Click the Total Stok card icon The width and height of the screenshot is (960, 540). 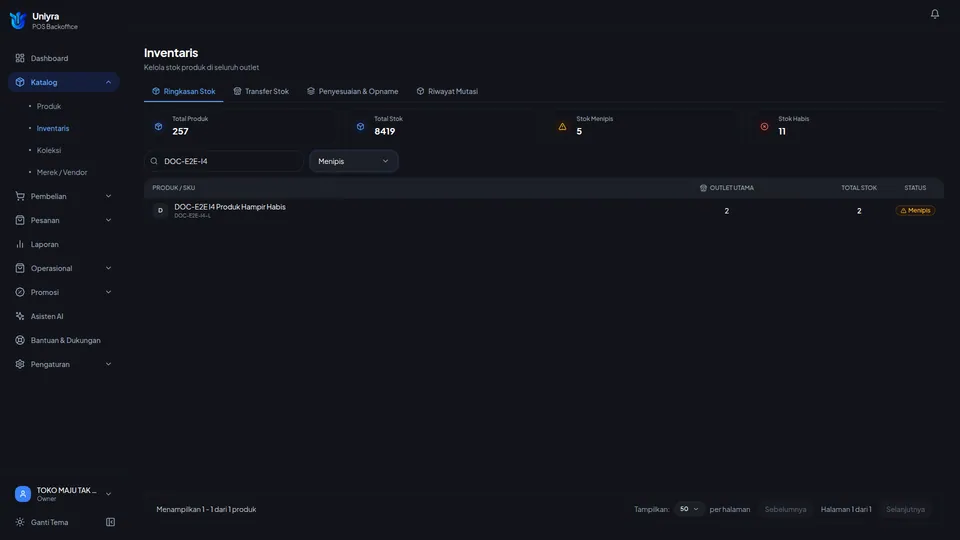click(x=361, y=126)
